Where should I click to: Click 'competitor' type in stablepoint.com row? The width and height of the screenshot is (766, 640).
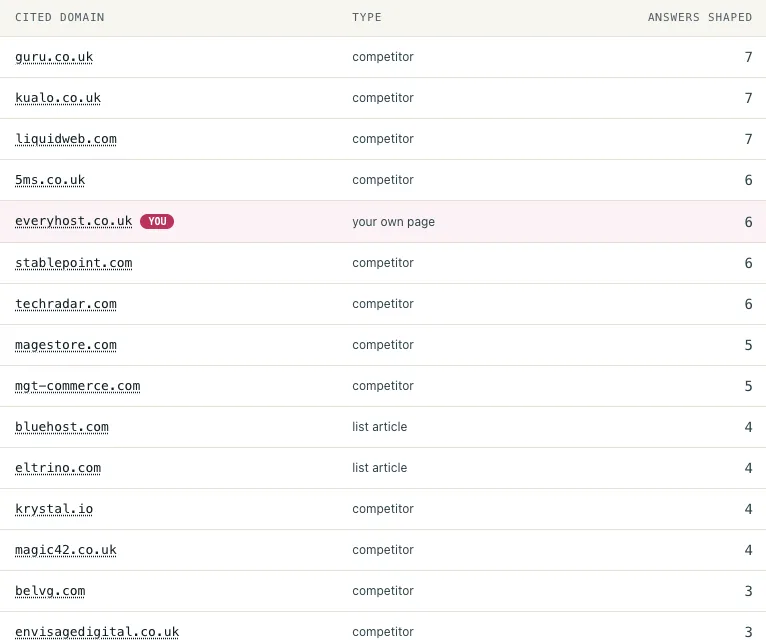coord(383,263)
